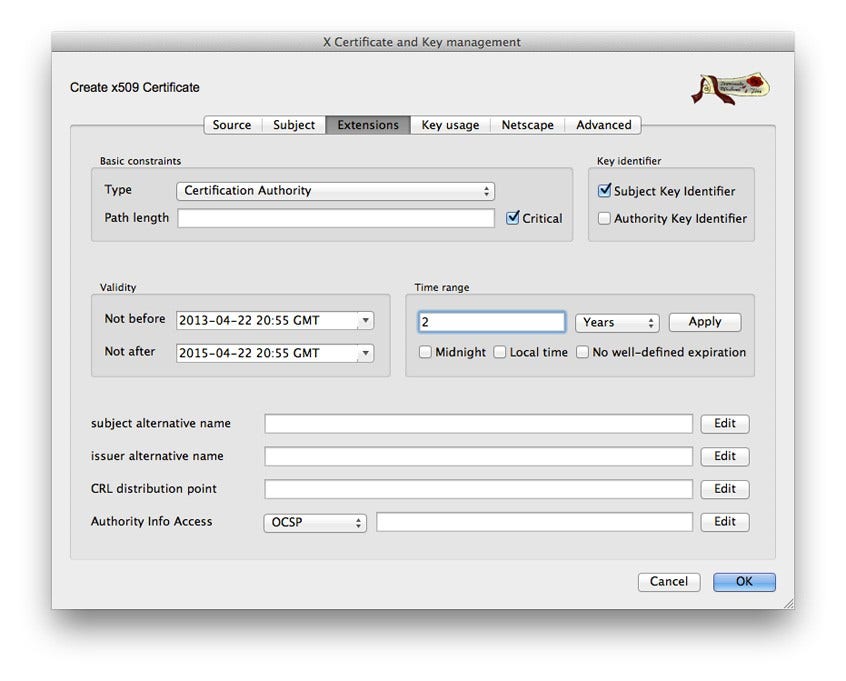Enable Authority Key Identifier
Viewport: 846px width, 681px height.
[x=604, y=218]
